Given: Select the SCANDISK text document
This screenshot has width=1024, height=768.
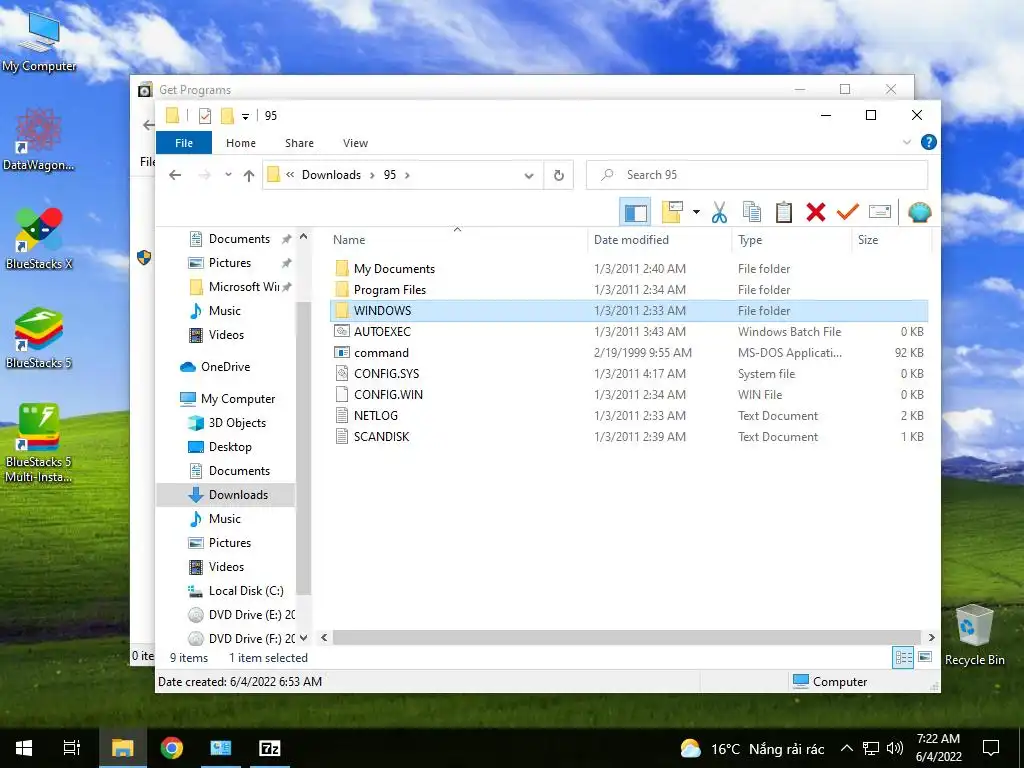Looking at the screenshot, I should (381, 436).
